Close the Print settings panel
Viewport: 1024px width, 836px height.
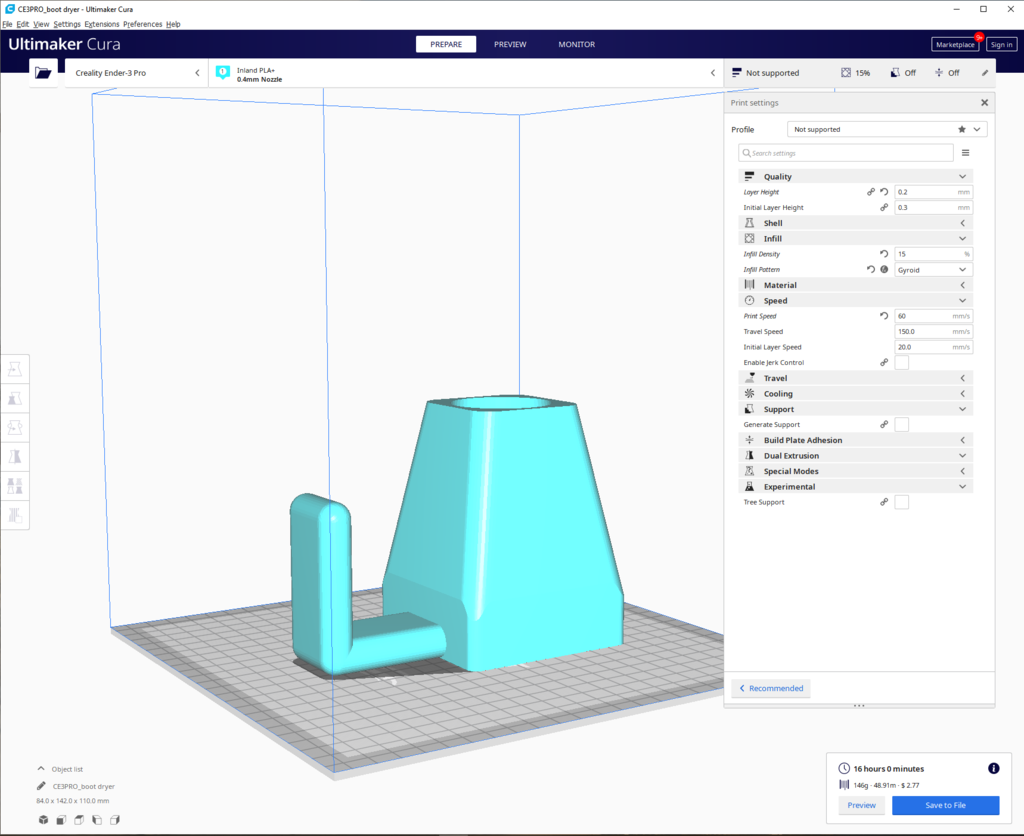pos(984,103)
